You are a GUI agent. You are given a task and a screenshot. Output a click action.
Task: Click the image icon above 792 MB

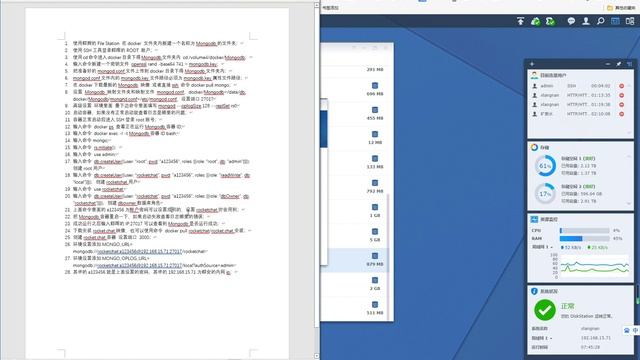375,183
